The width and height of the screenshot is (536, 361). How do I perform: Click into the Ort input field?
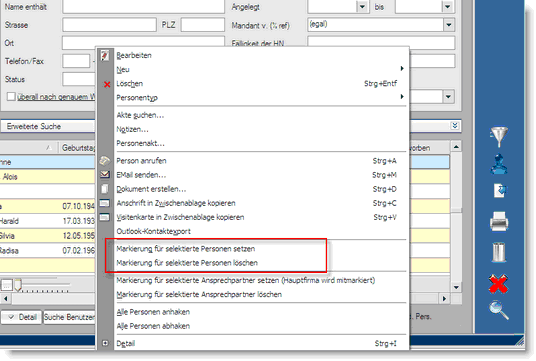tap(143, 42)
